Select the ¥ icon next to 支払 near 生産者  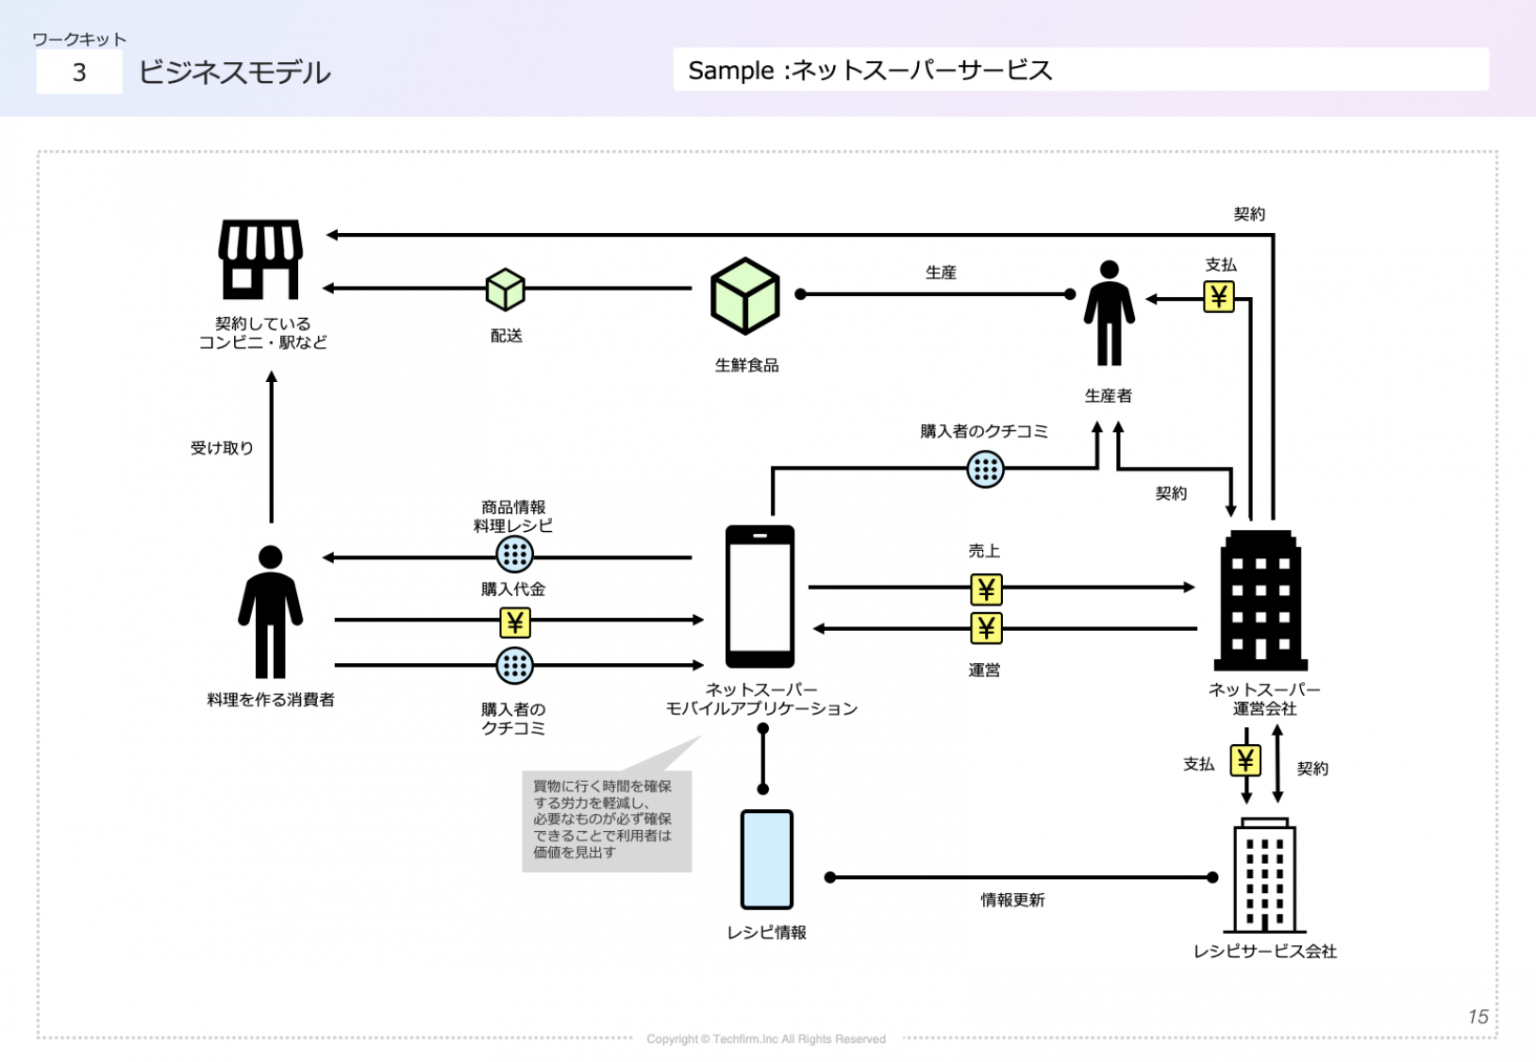(x=1218, y=296)
